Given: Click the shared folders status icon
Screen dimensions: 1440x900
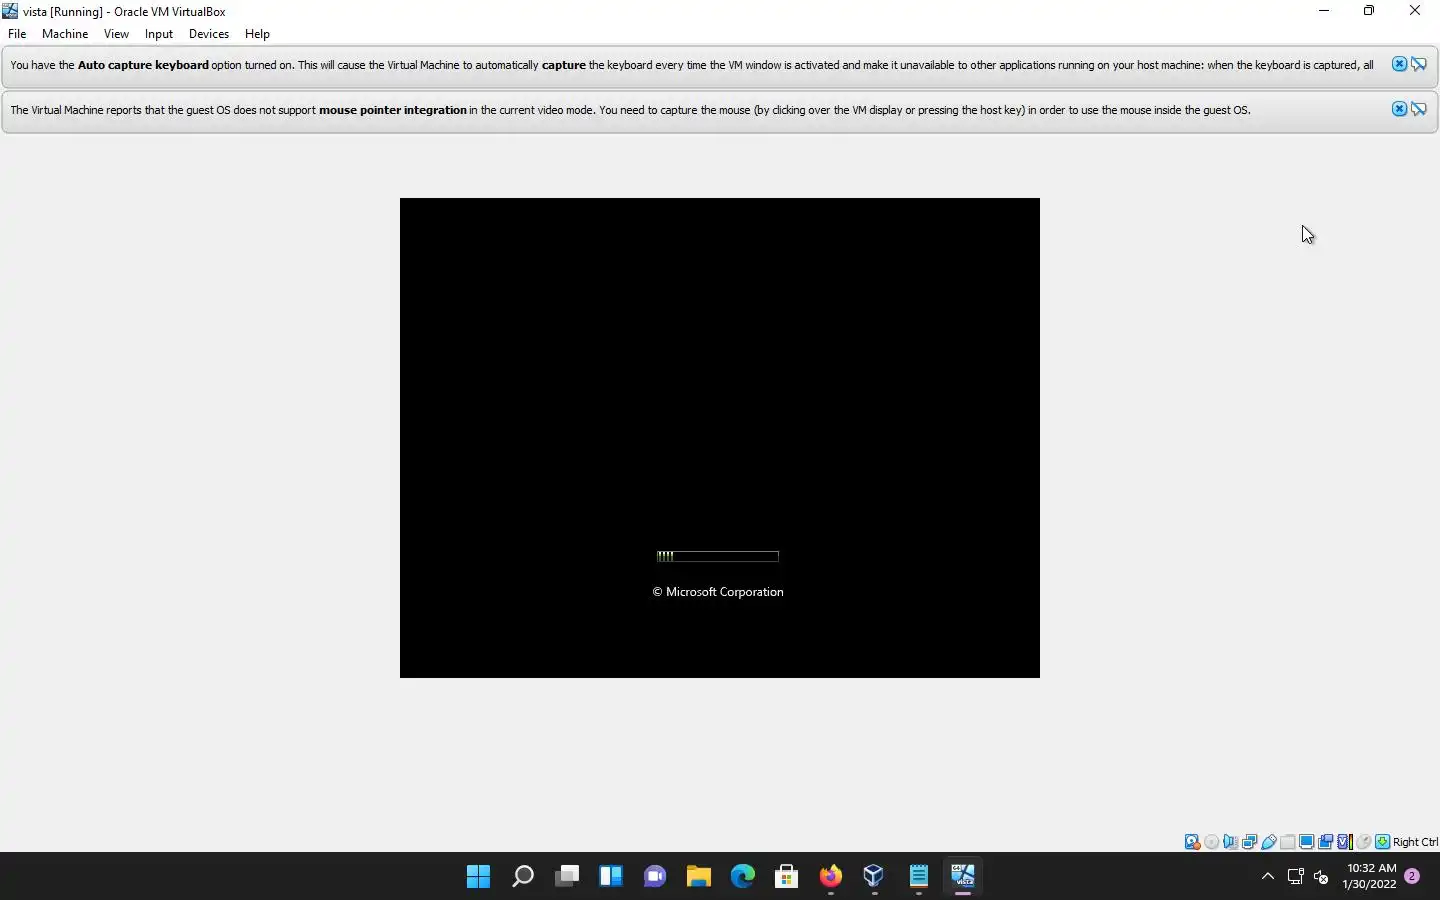Looking at the screenshot, I should coord(1287,842).
